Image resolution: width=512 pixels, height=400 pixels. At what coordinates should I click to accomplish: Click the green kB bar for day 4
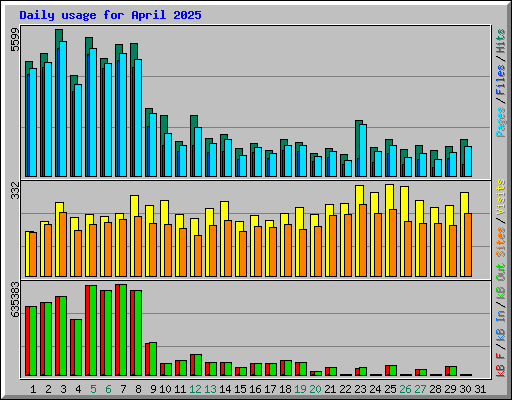(78, 348)
